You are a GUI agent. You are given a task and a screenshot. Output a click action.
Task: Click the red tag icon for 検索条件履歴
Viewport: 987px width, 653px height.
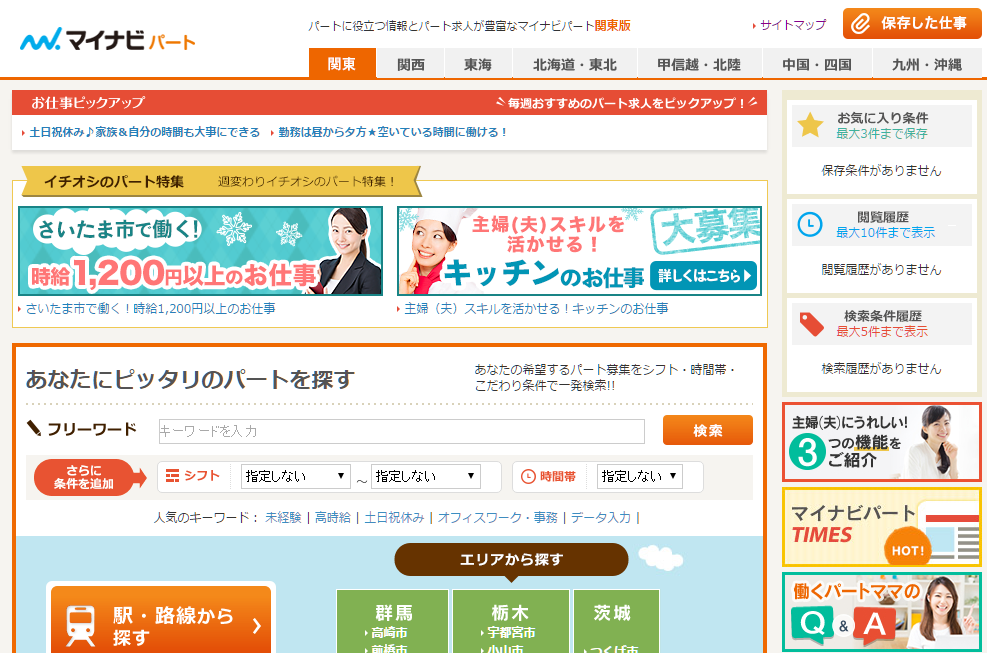pos(811,324)
